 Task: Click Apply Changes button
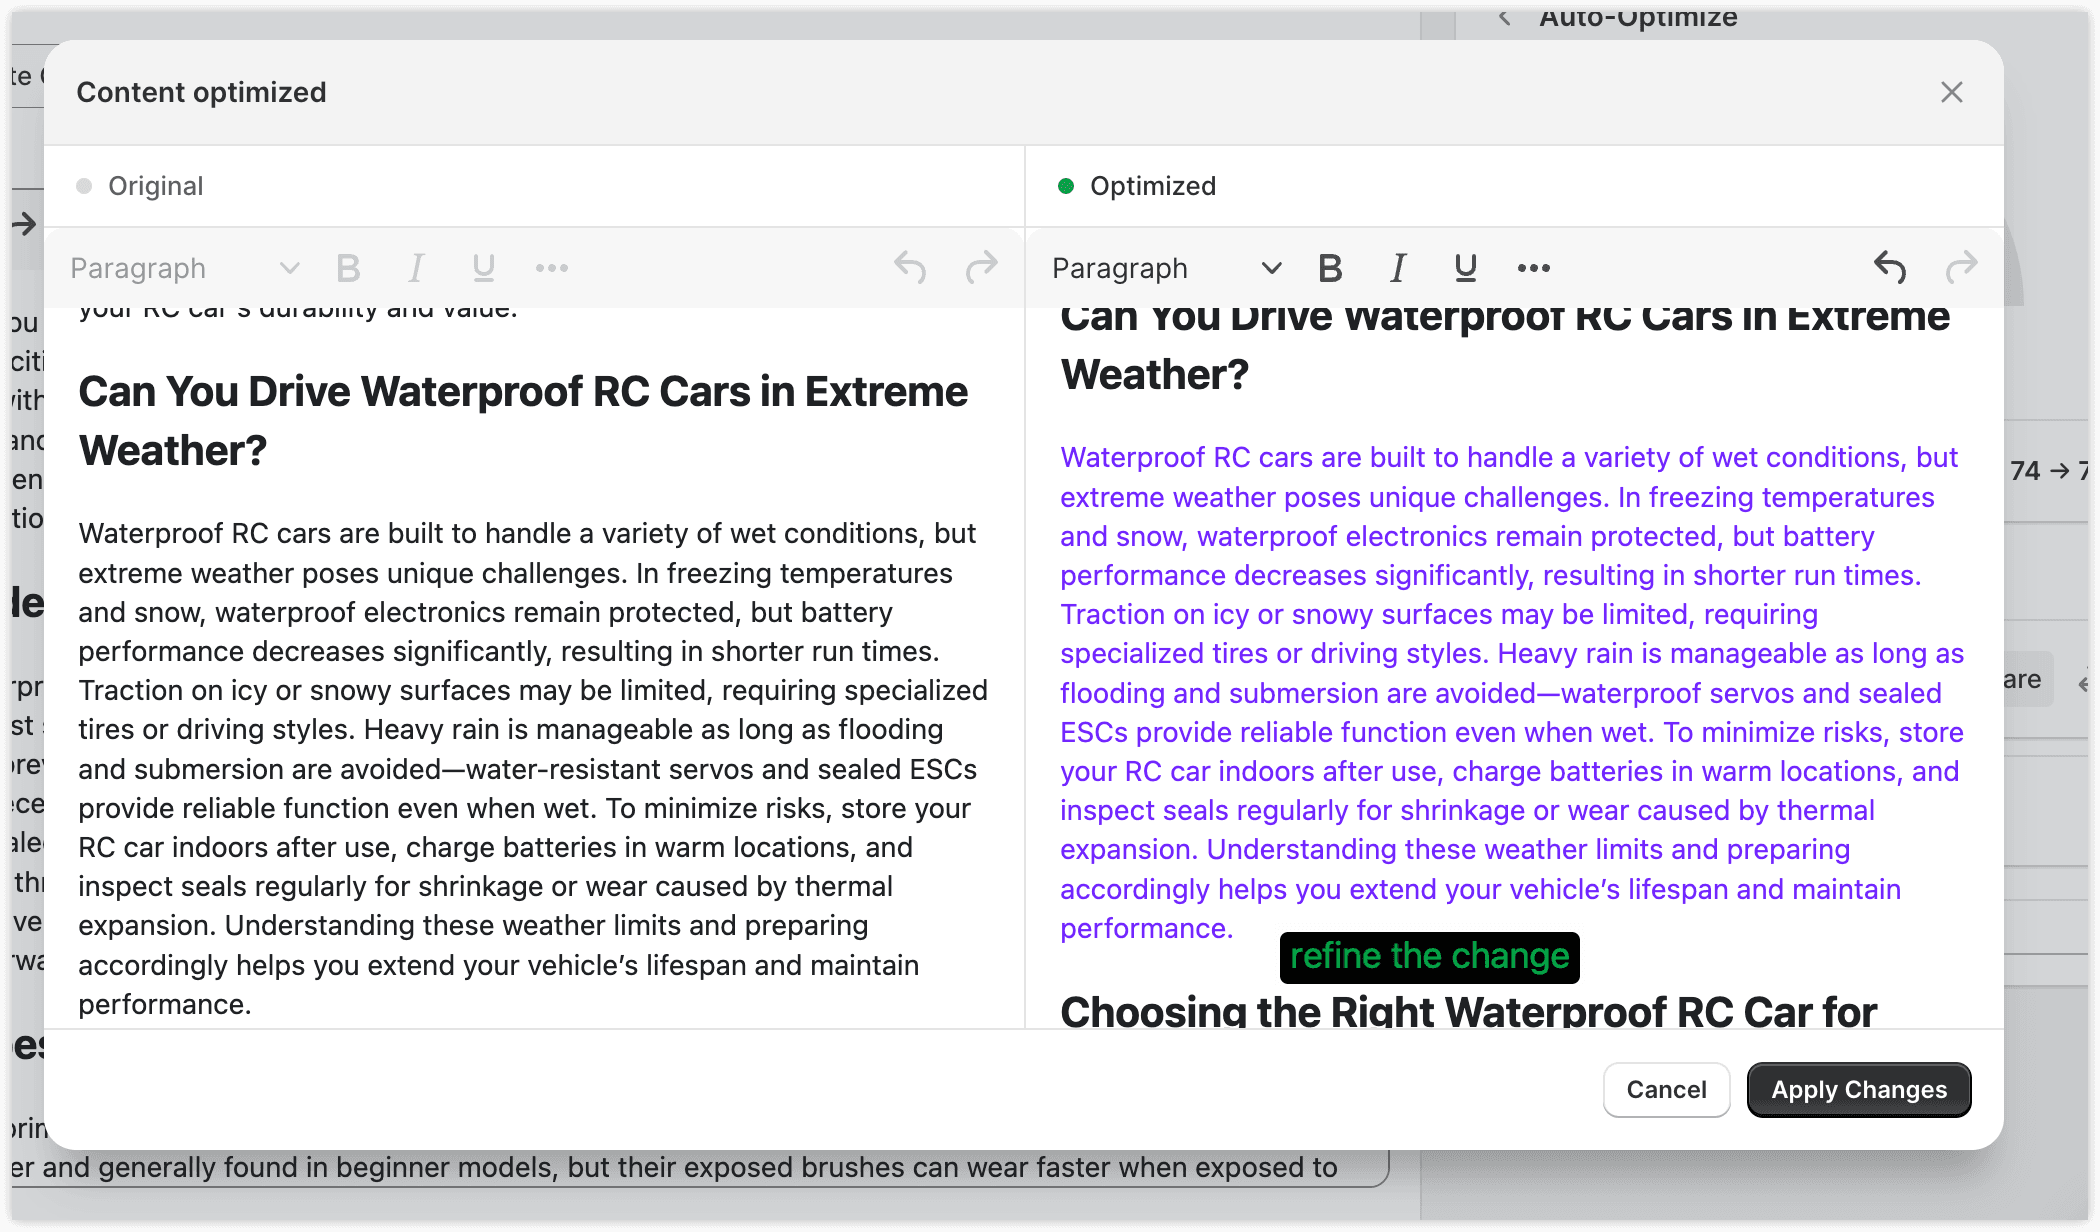[1859, 1089]
